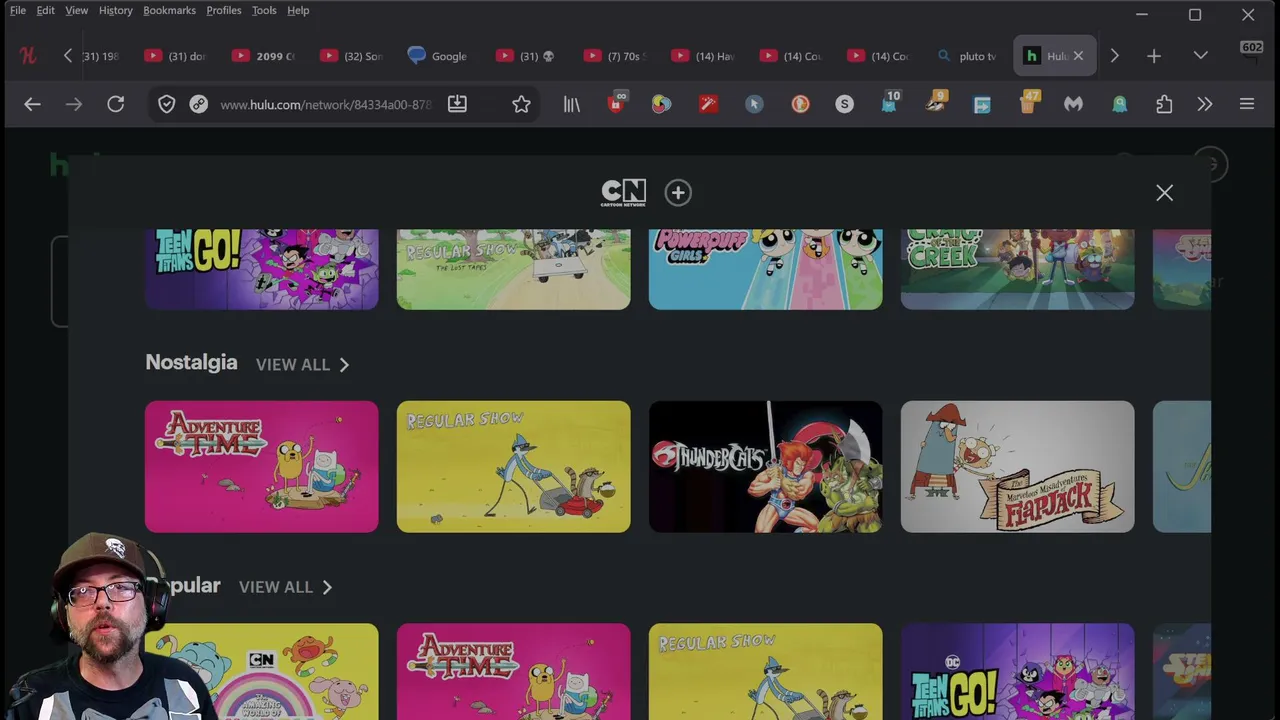The image size is (1280, 720).
Task: Open Regular Show: The Lost Tapes thumbnail
Action: click(x=514, y=269)
